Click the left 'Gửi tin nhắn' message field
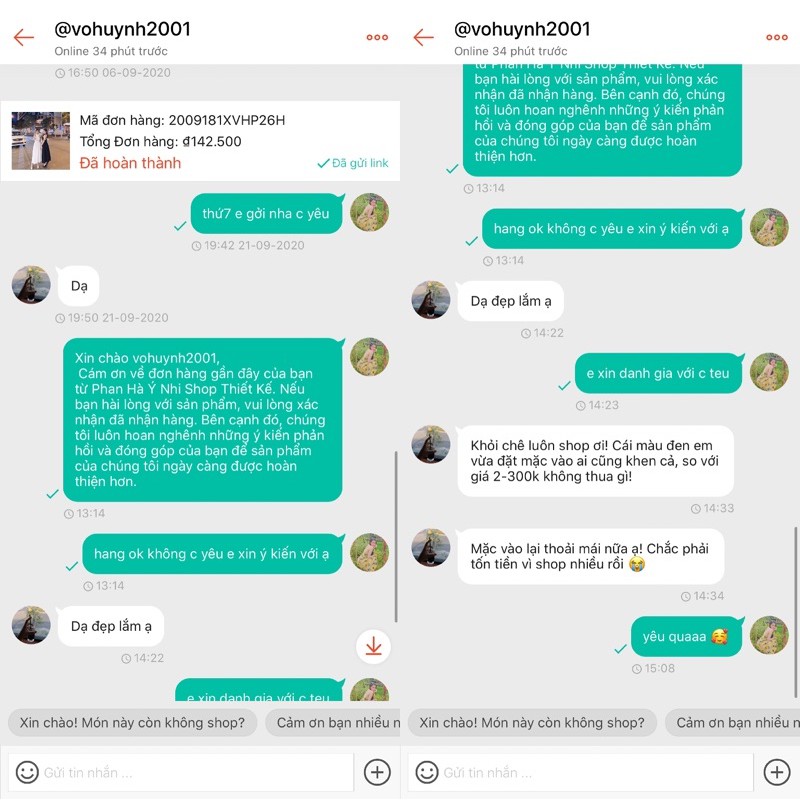The height and width of the screenshot is (800, 800). coord(181,772)
